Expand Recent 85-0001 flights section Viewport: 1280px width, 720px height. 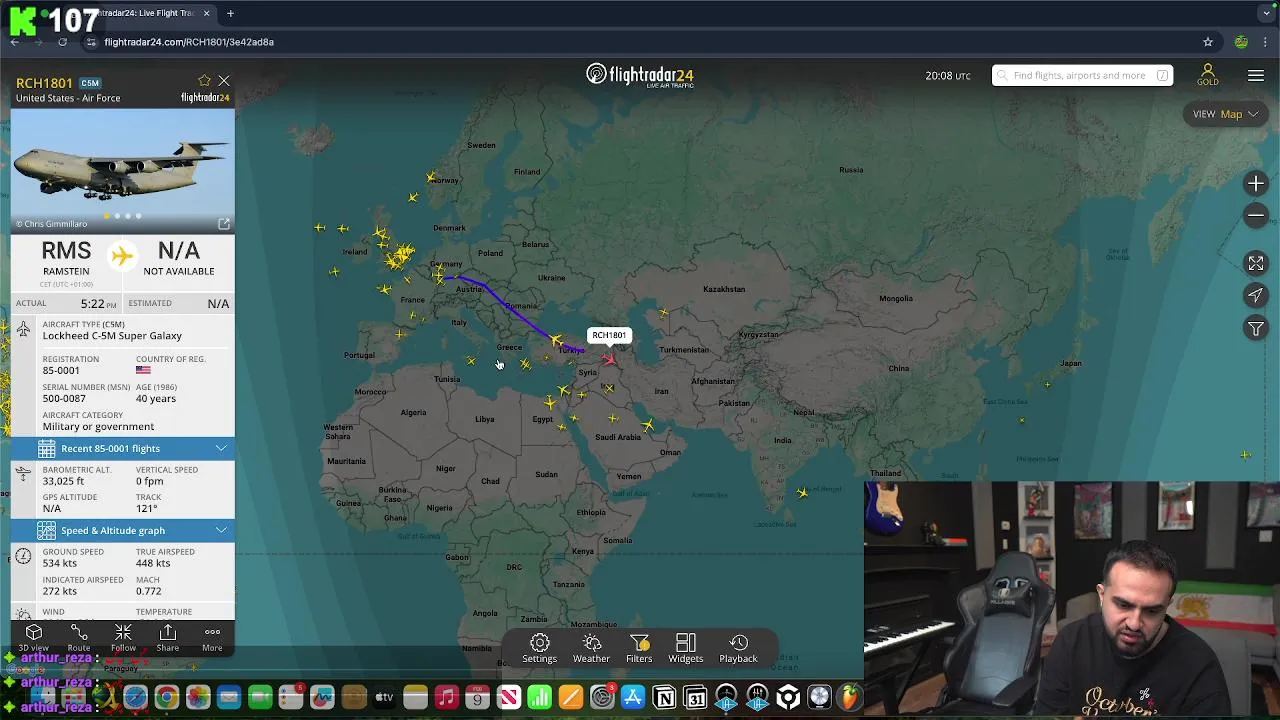[x=123, y=448]
